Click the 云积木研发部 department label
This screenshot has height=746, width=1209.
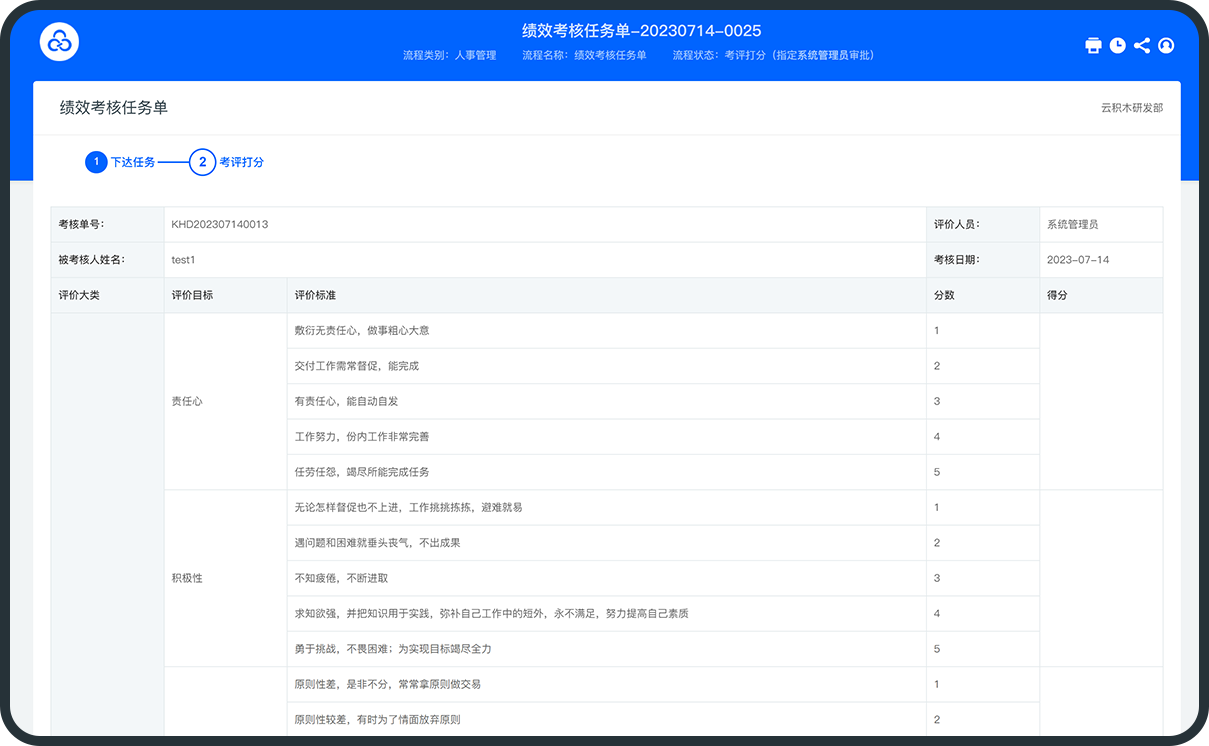[1131, 108]
